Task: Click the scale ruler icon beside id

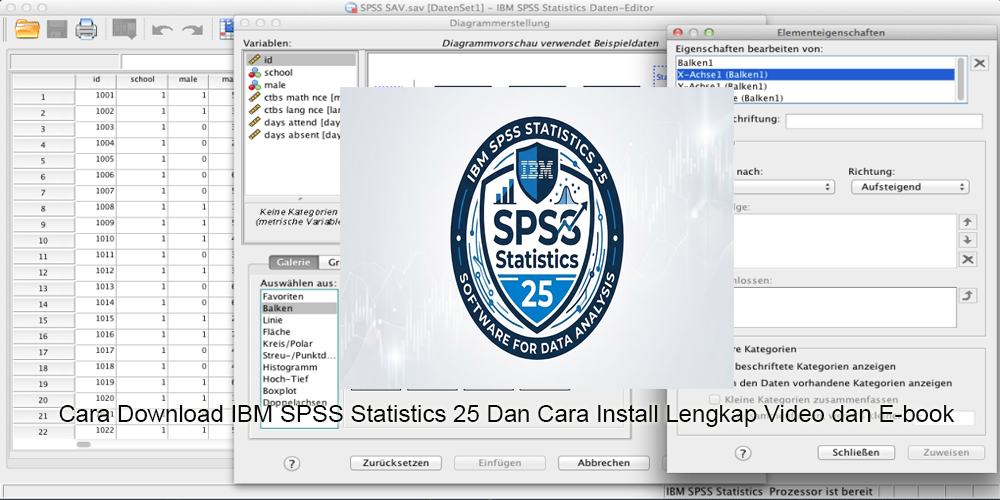Action: pos(254,60)
